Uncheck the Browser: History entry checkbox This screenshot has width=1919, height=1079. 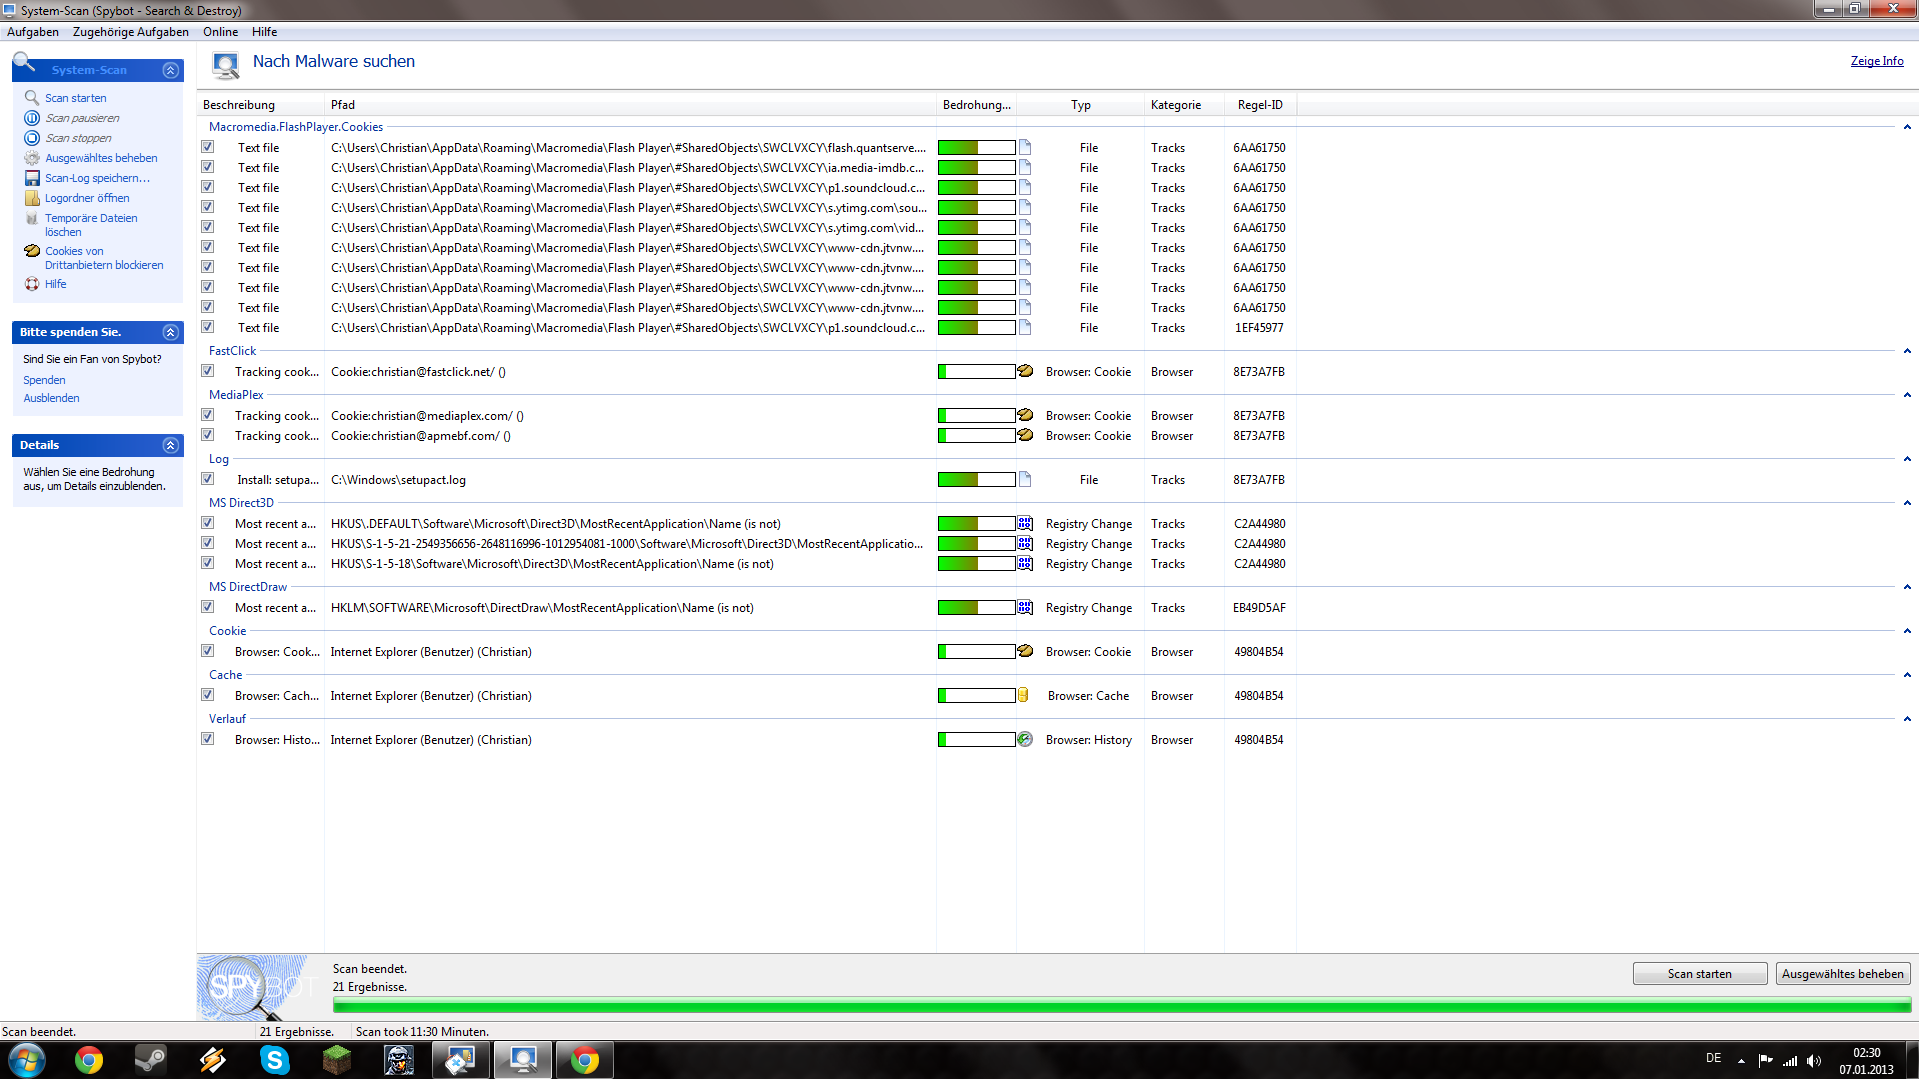pyautogui.click(x=208, y=739)
